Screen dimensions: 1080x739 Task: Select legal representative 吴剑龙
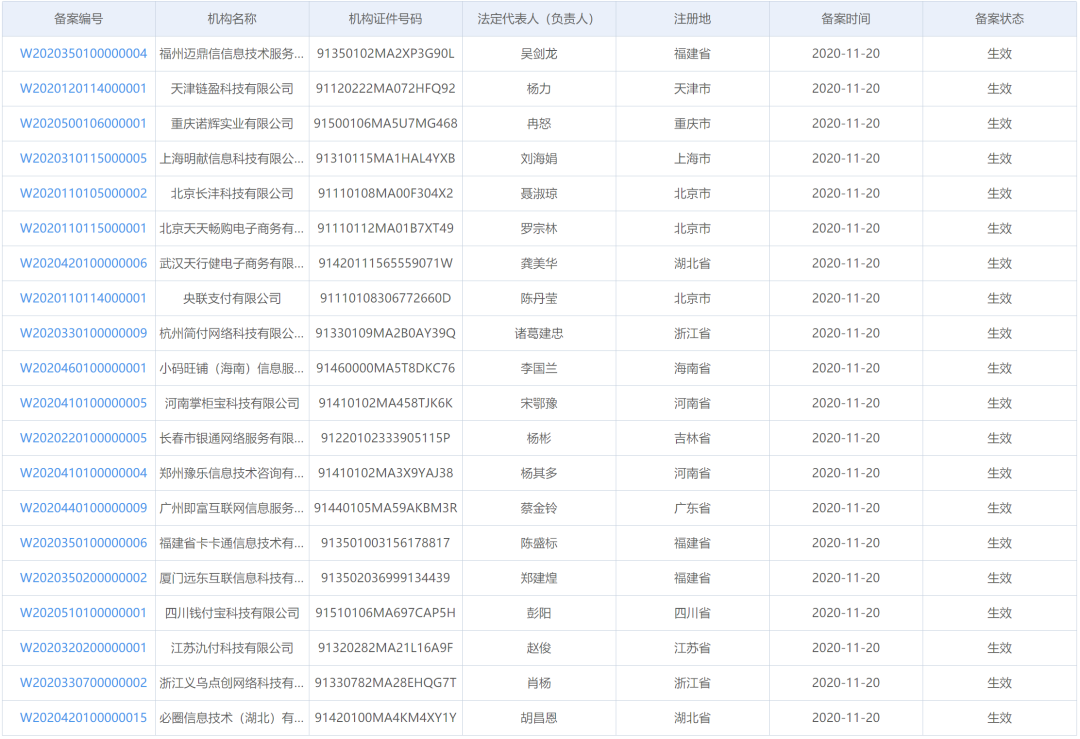click(x=539, y=54)
